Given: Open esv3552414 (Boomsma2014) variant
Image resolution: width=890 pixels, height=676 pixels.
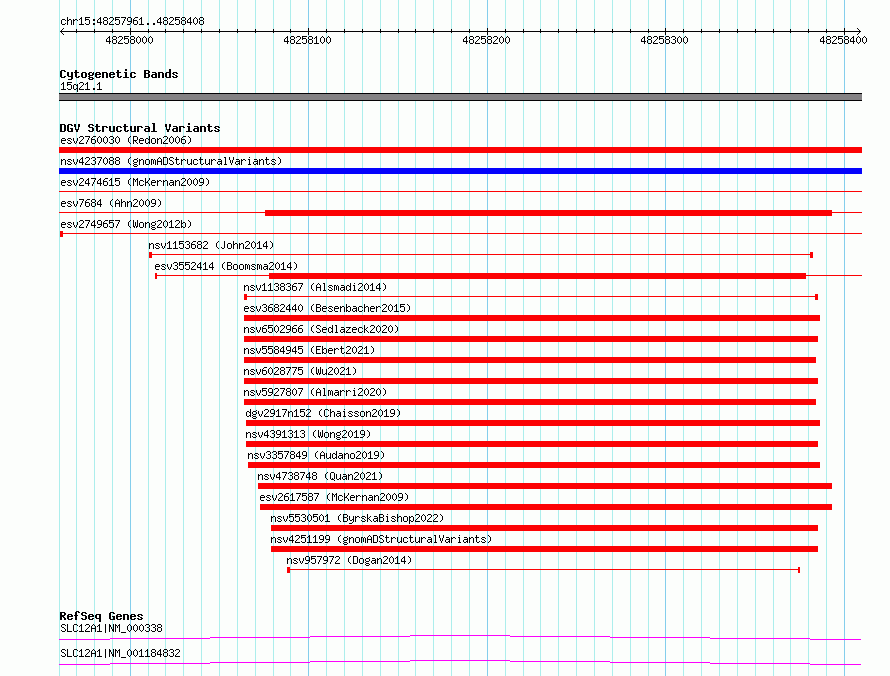Looking at the screenshot, I should (x=226, y=266).
